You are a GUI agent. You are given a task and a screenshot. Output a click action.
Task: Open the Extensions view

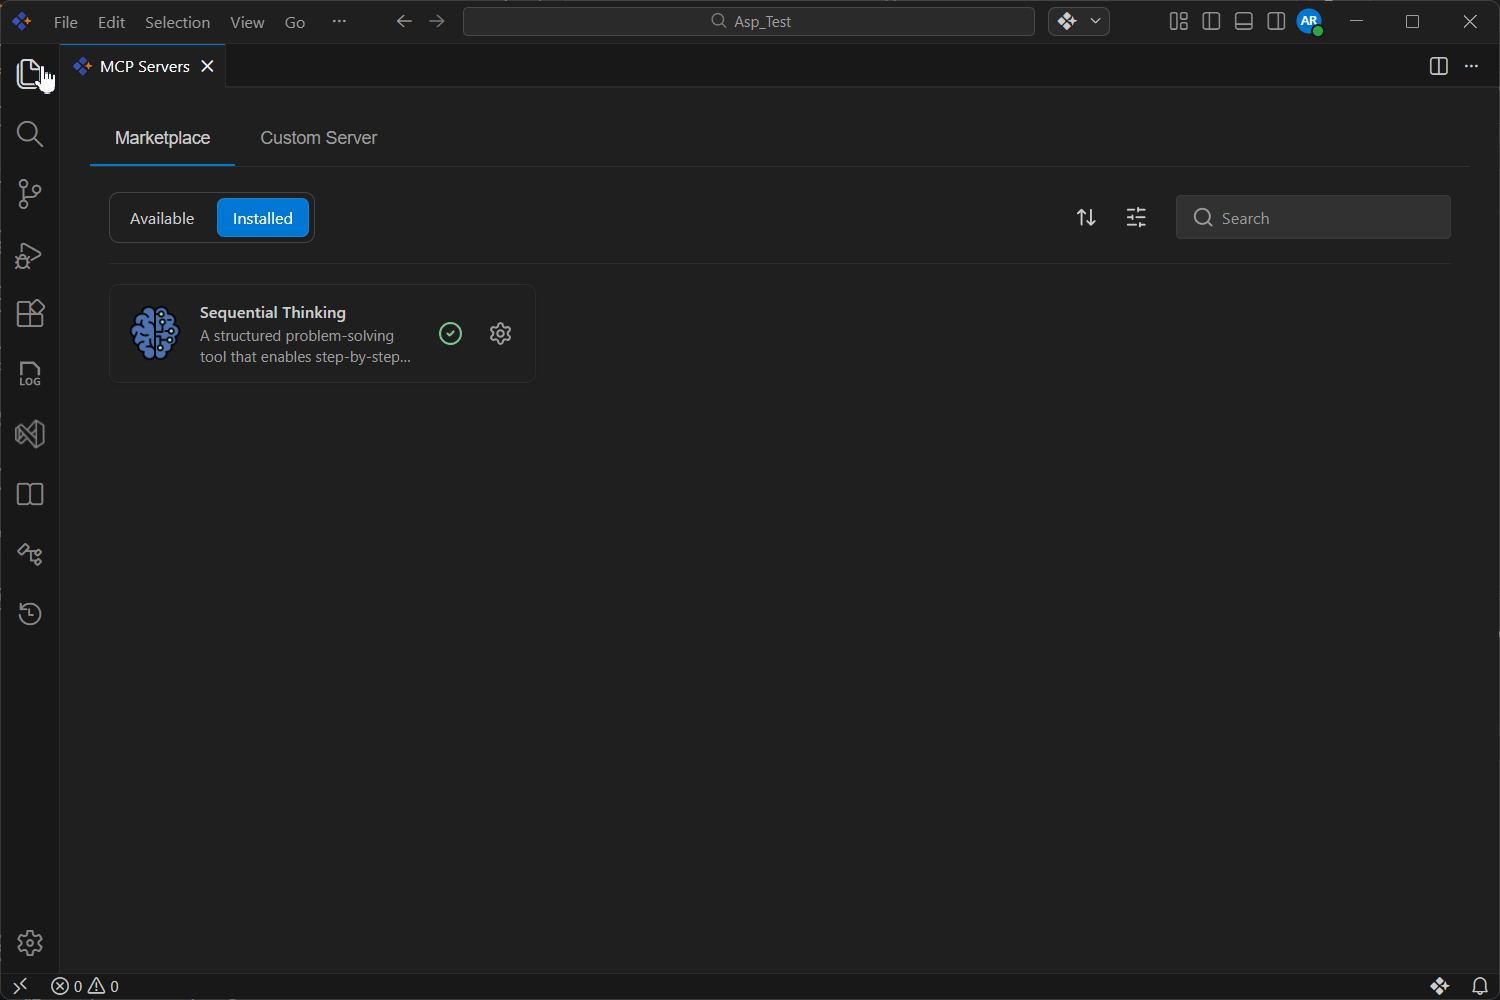pyautogui.click(x=30, y=314)
